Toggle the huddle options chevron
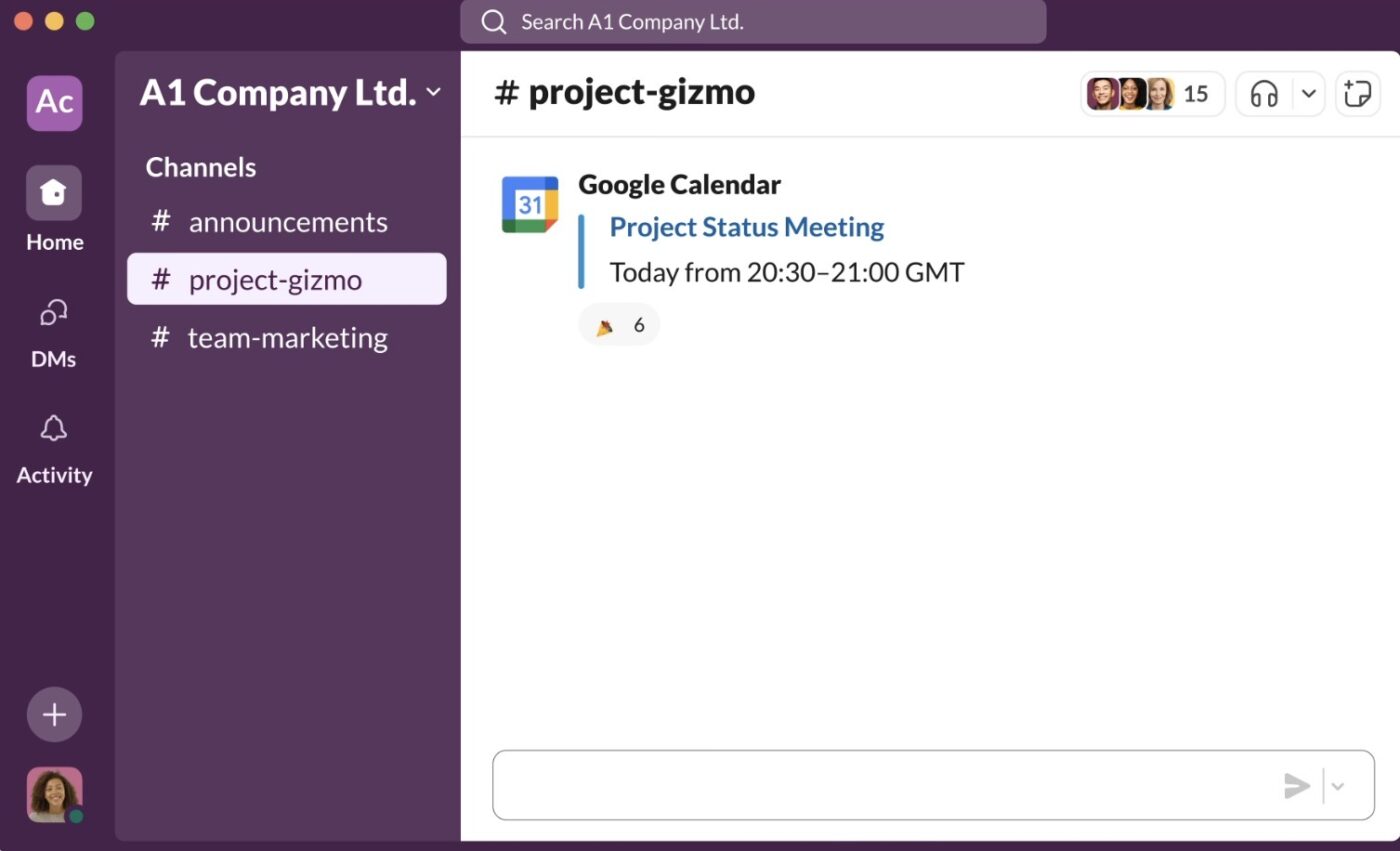This screenshot has width=1400, height=851. click(1309, 93)
